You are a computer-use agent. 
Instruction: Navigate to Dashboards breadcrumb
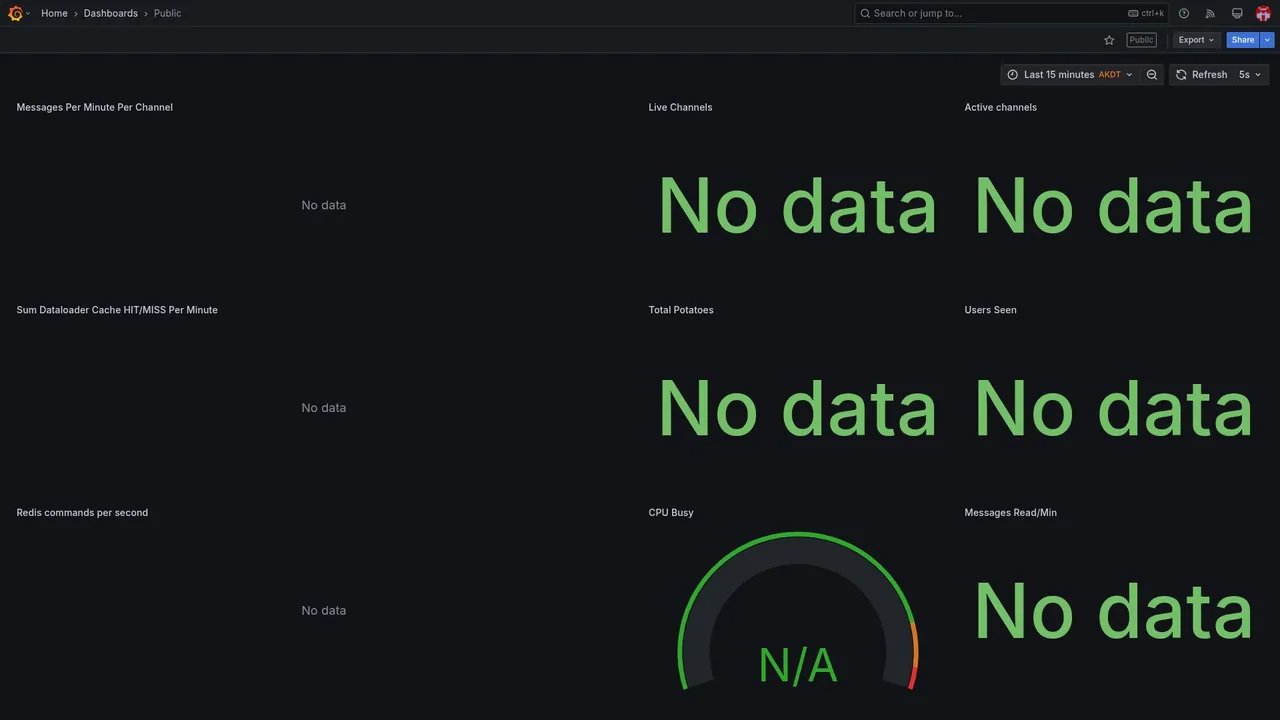[111, 13]
